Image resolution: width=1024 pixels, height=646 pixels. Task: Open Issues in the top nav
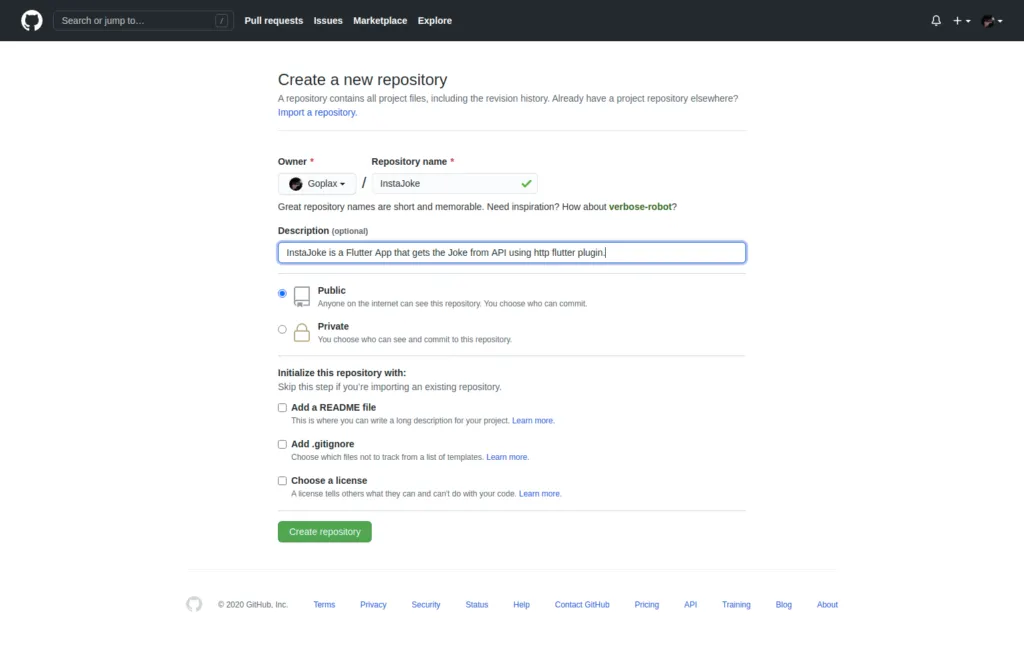click(328, 21)
